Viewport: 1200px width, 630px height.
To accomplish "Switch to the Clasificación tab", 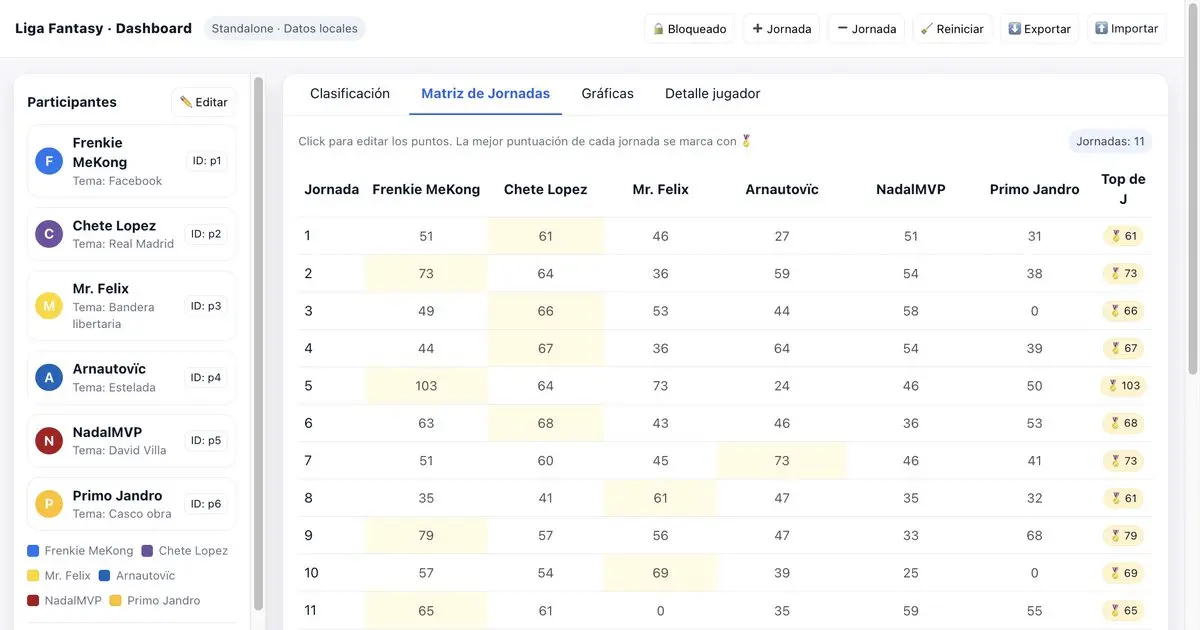I will click(350, 94).
